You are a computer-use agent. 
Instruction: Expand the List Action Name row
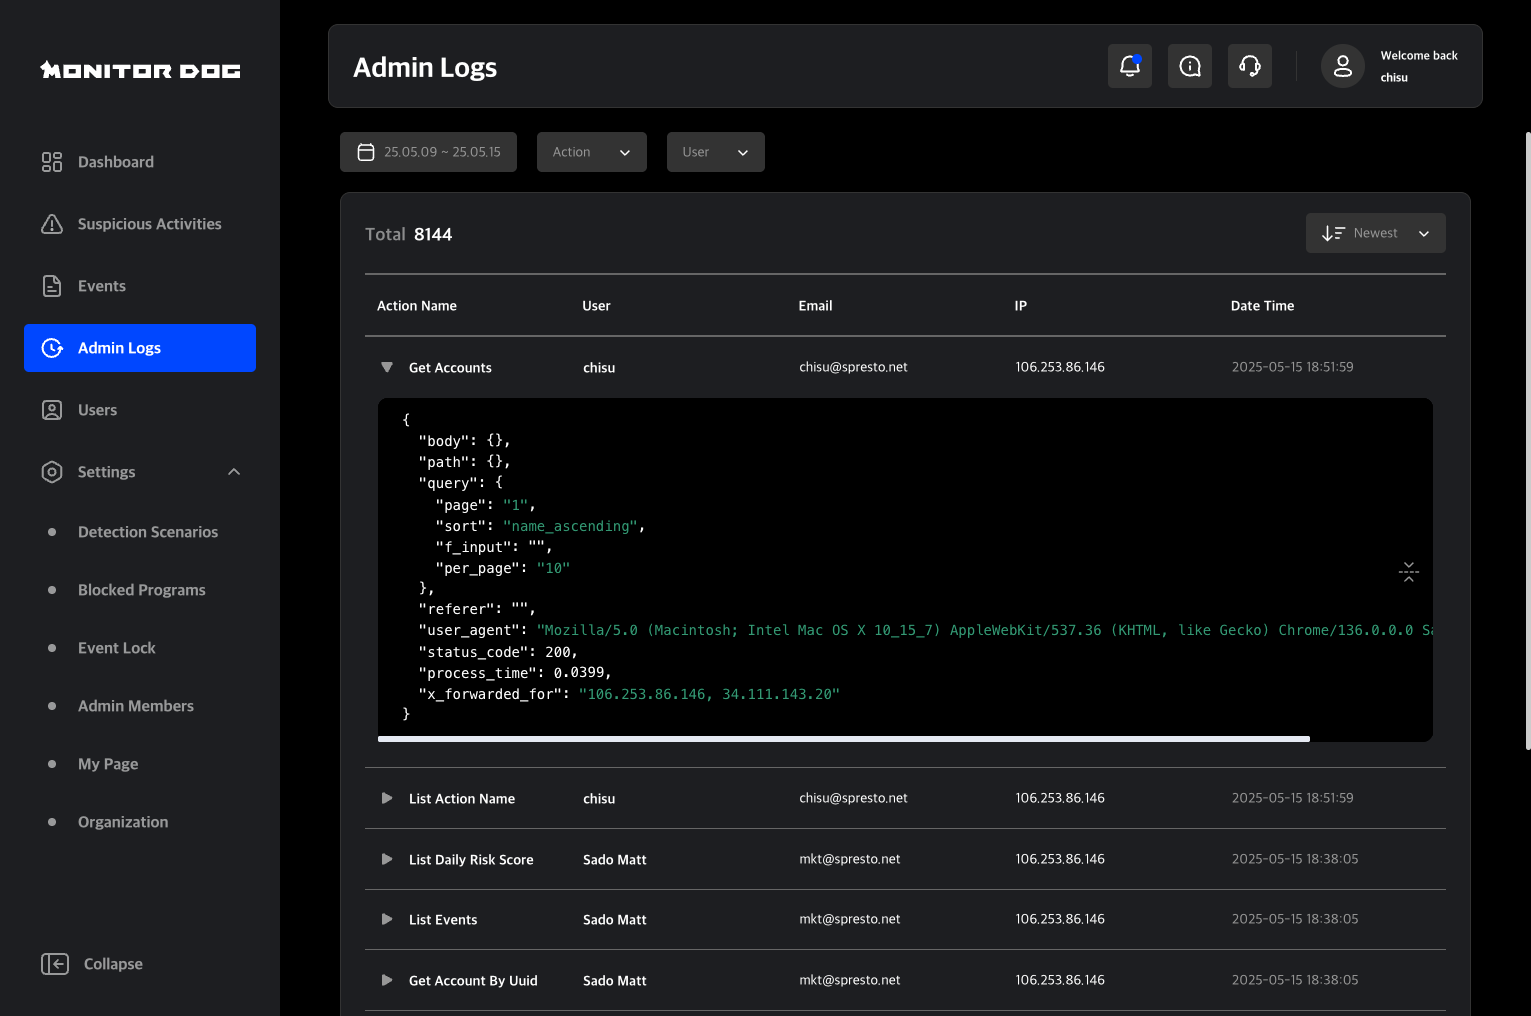(x=387, y=798)
